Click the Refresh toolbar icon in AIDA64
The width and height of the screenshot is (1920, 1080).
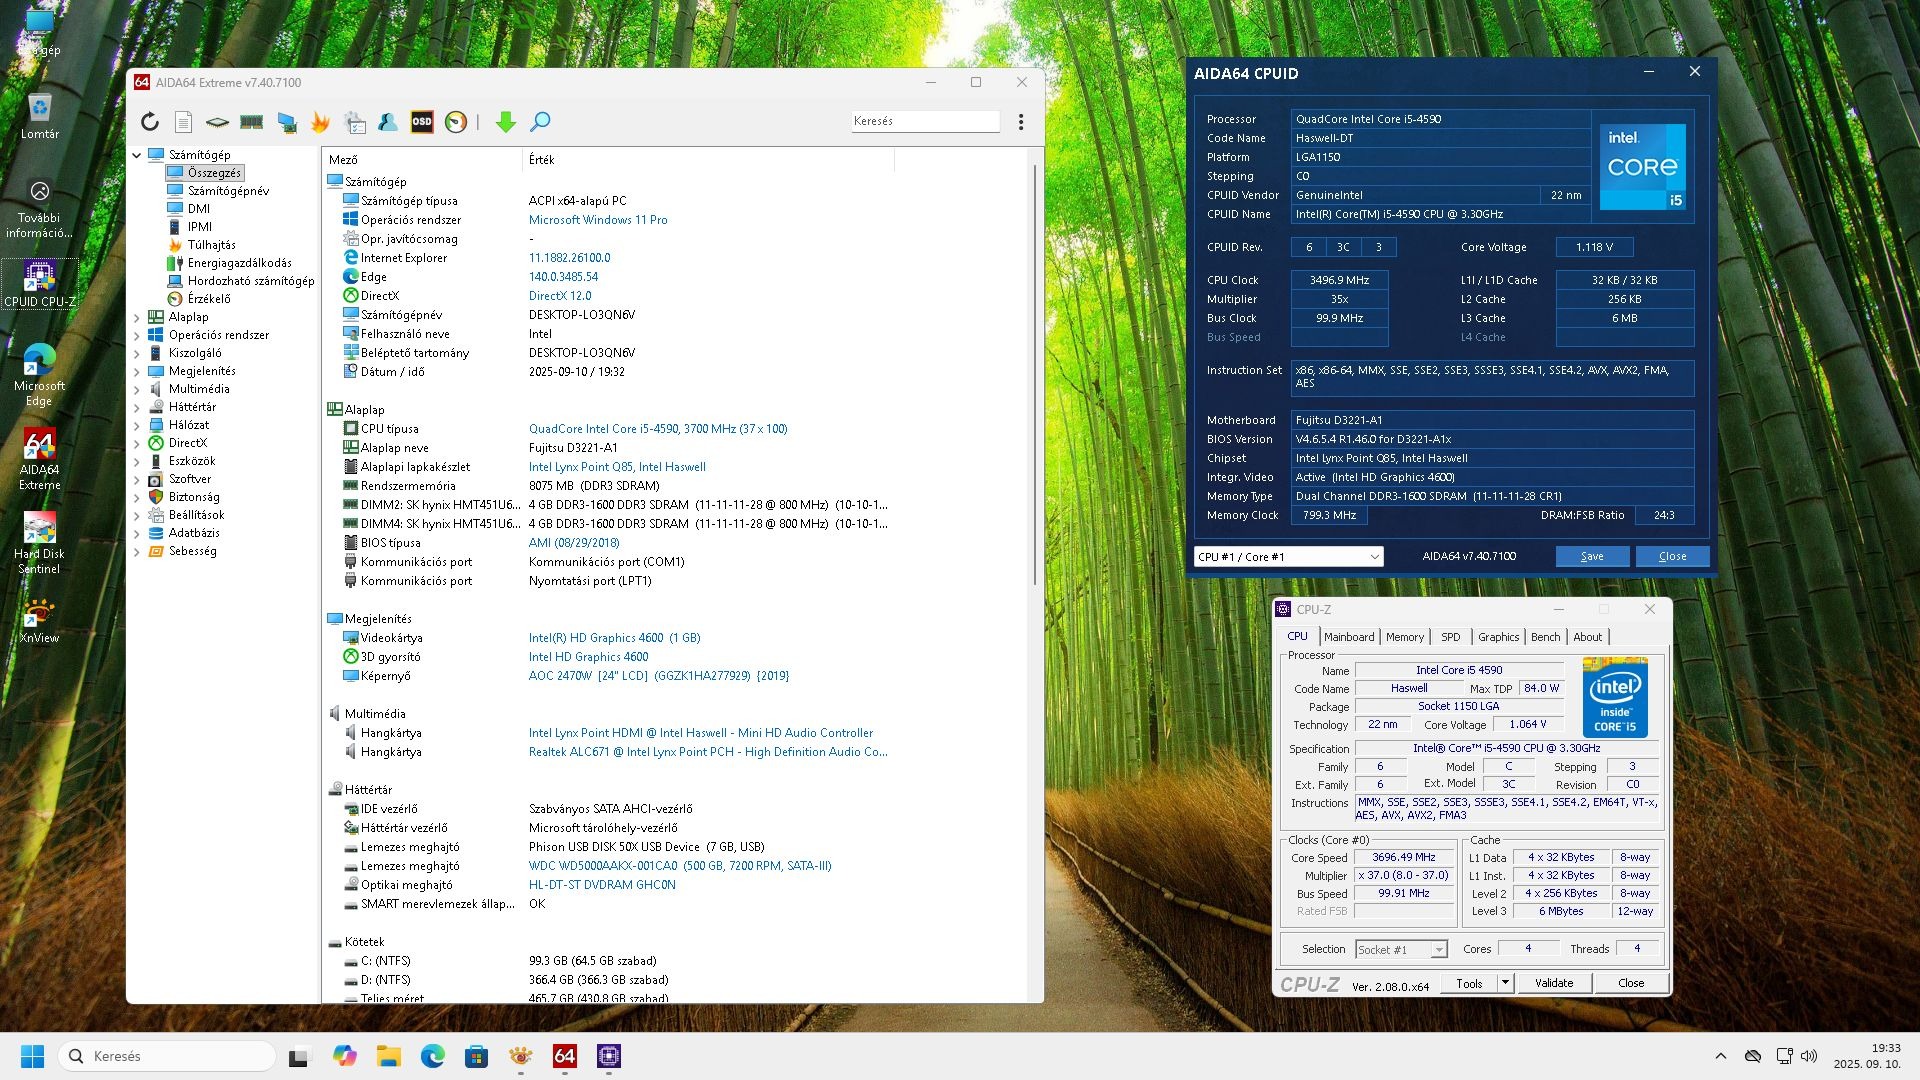(x=150, y=122)
